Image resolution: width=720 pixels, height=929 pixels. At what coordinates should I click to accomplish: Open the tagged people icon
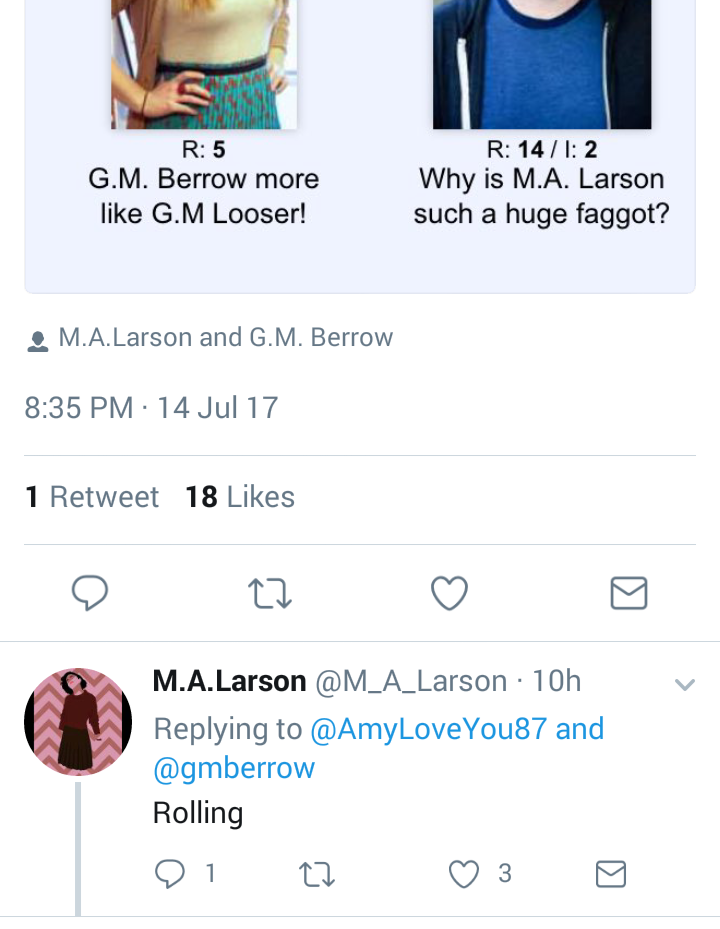point(38,341)
